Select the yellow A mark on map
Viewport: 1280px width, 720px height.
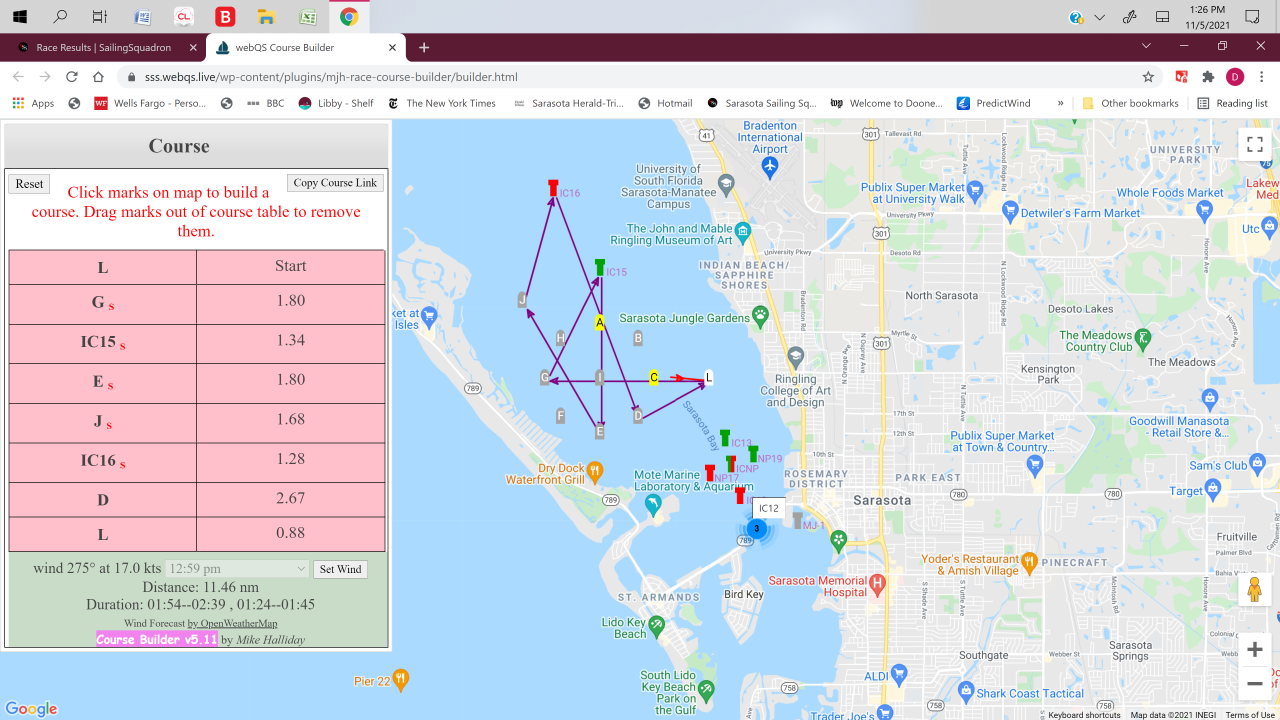[600, 322]
